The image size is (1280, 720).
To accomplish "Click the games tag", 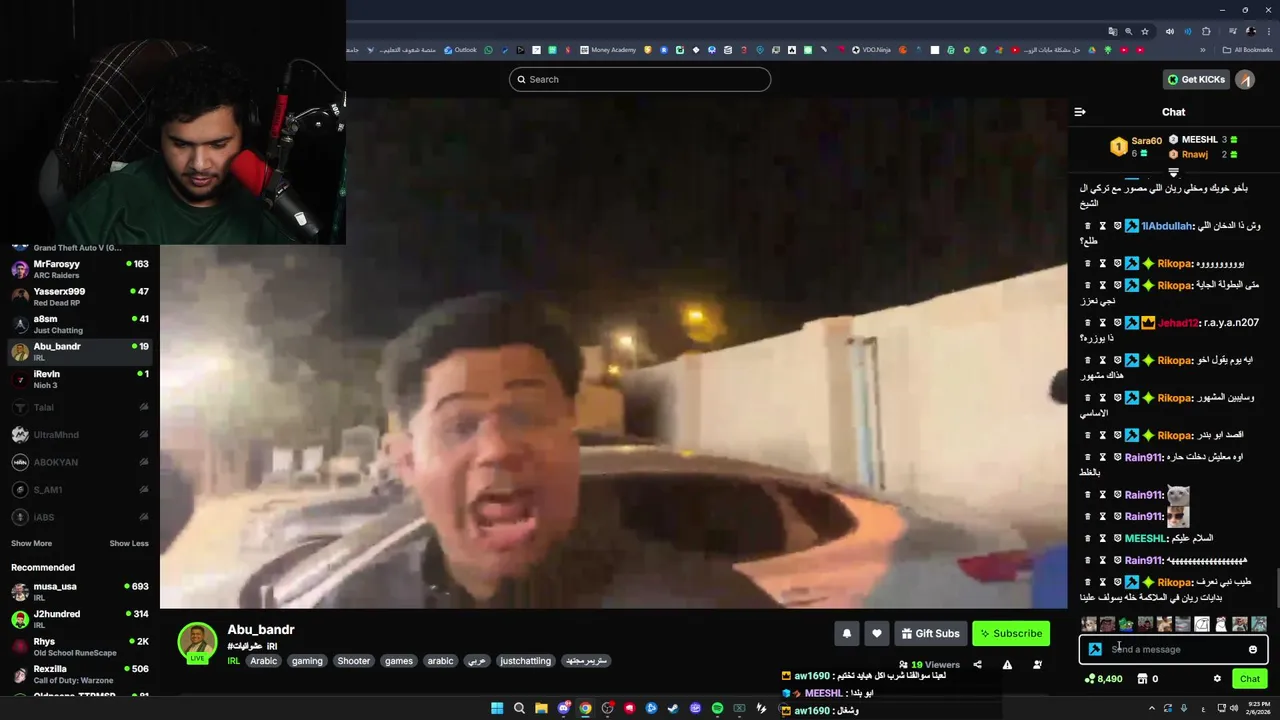I will tap(399, 661).
